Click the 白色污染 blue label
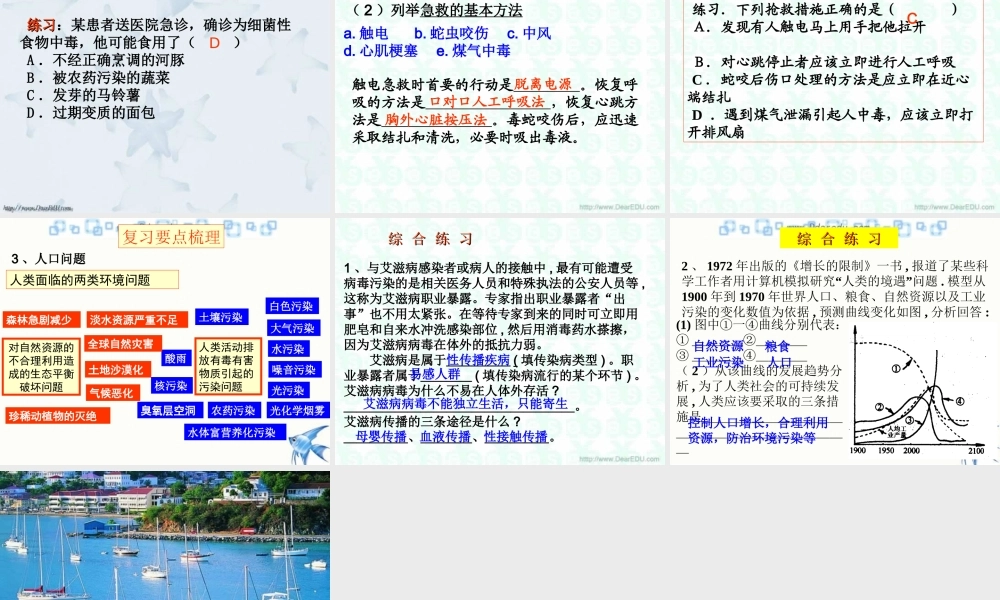1000x600 pixels. [x=292, y=306]
